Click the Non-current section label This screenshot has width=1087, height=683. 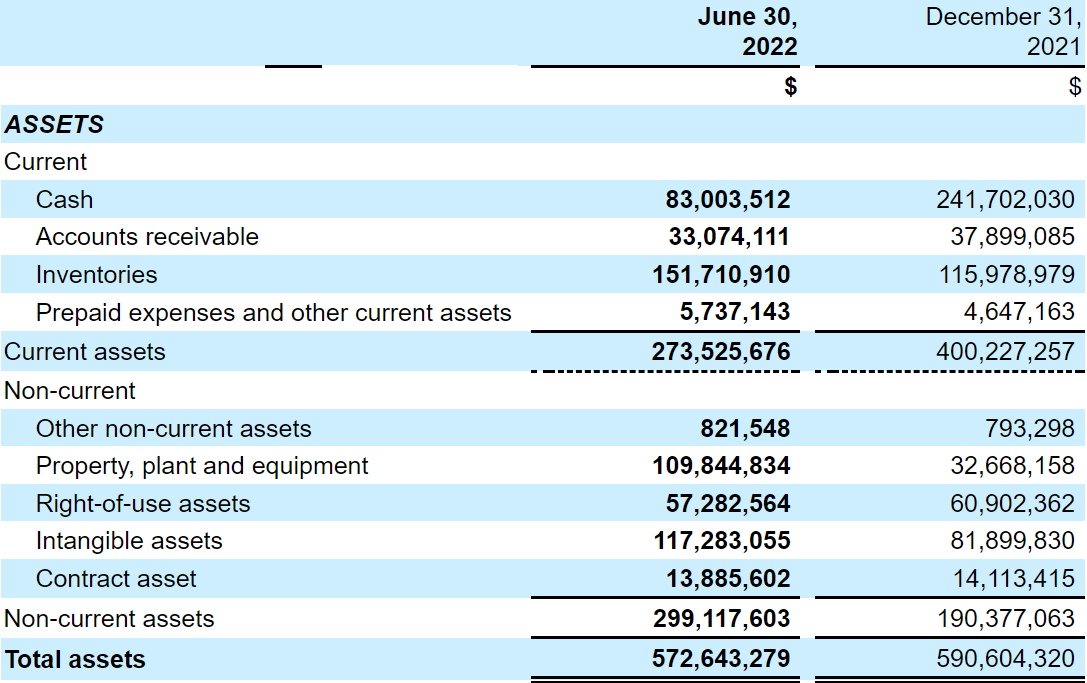70,390
